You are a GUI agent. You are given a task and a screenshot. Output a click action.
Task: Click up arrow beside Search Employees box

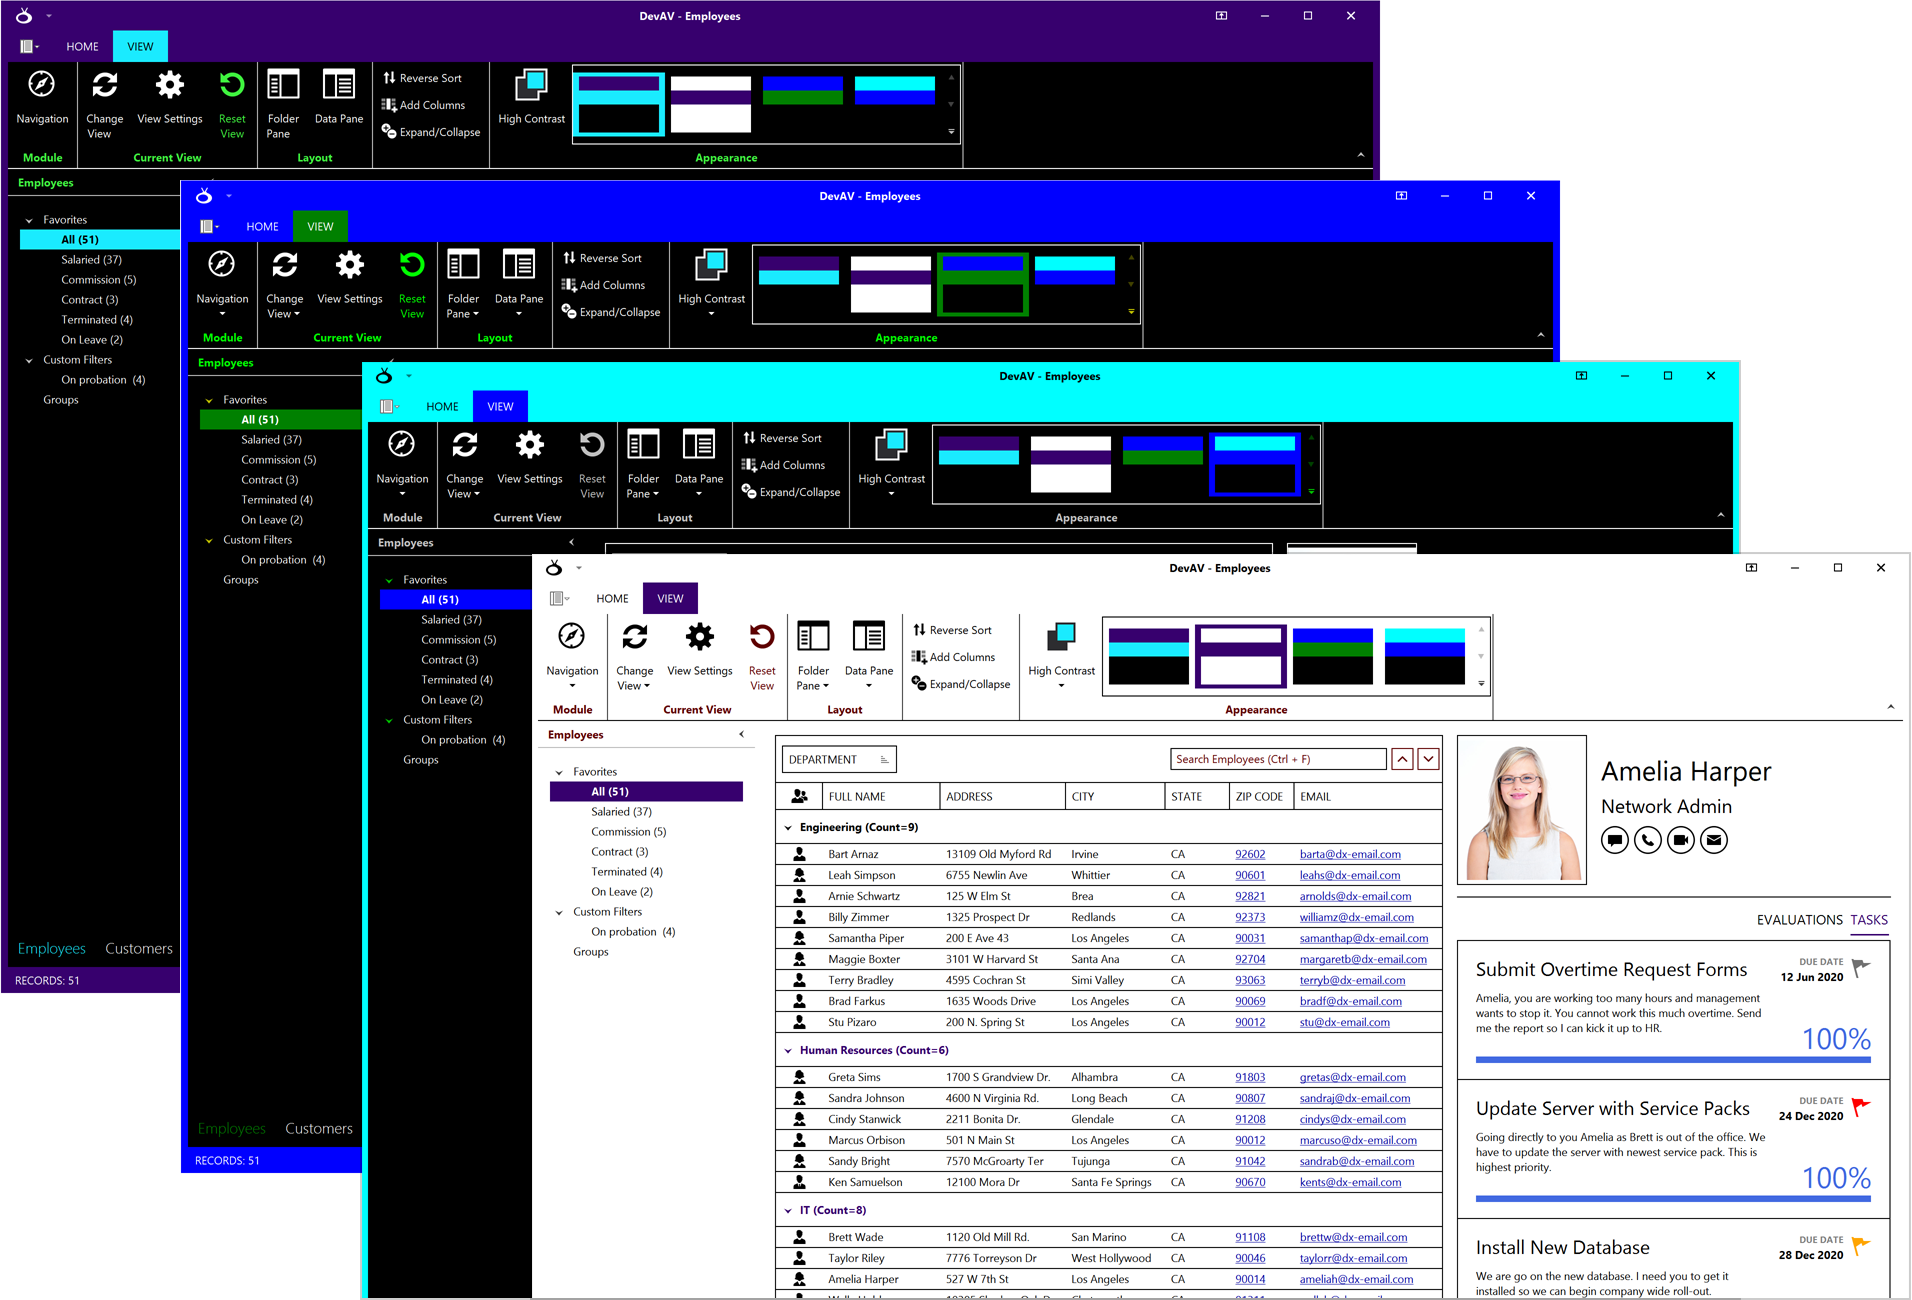tap(1403, 759)
